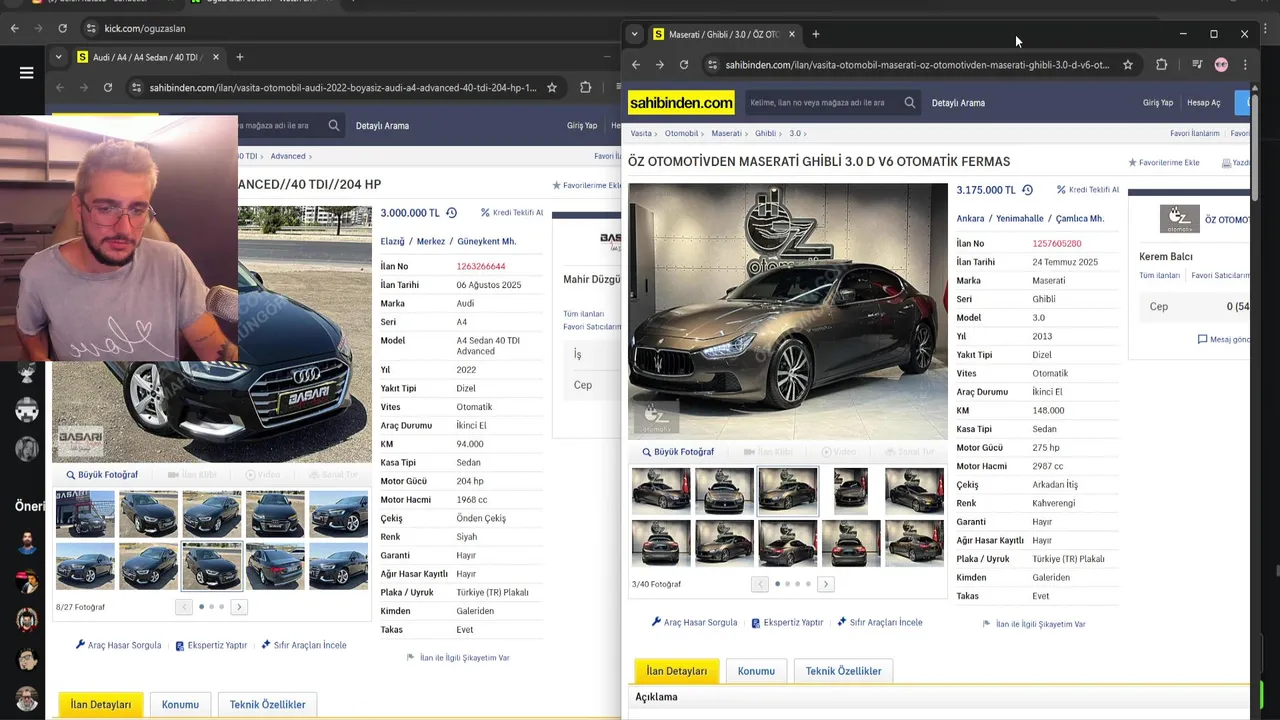The image size is (1280, 720).
Task: Click the Ghibli breadcrumb link
Action: click(765, 133)
